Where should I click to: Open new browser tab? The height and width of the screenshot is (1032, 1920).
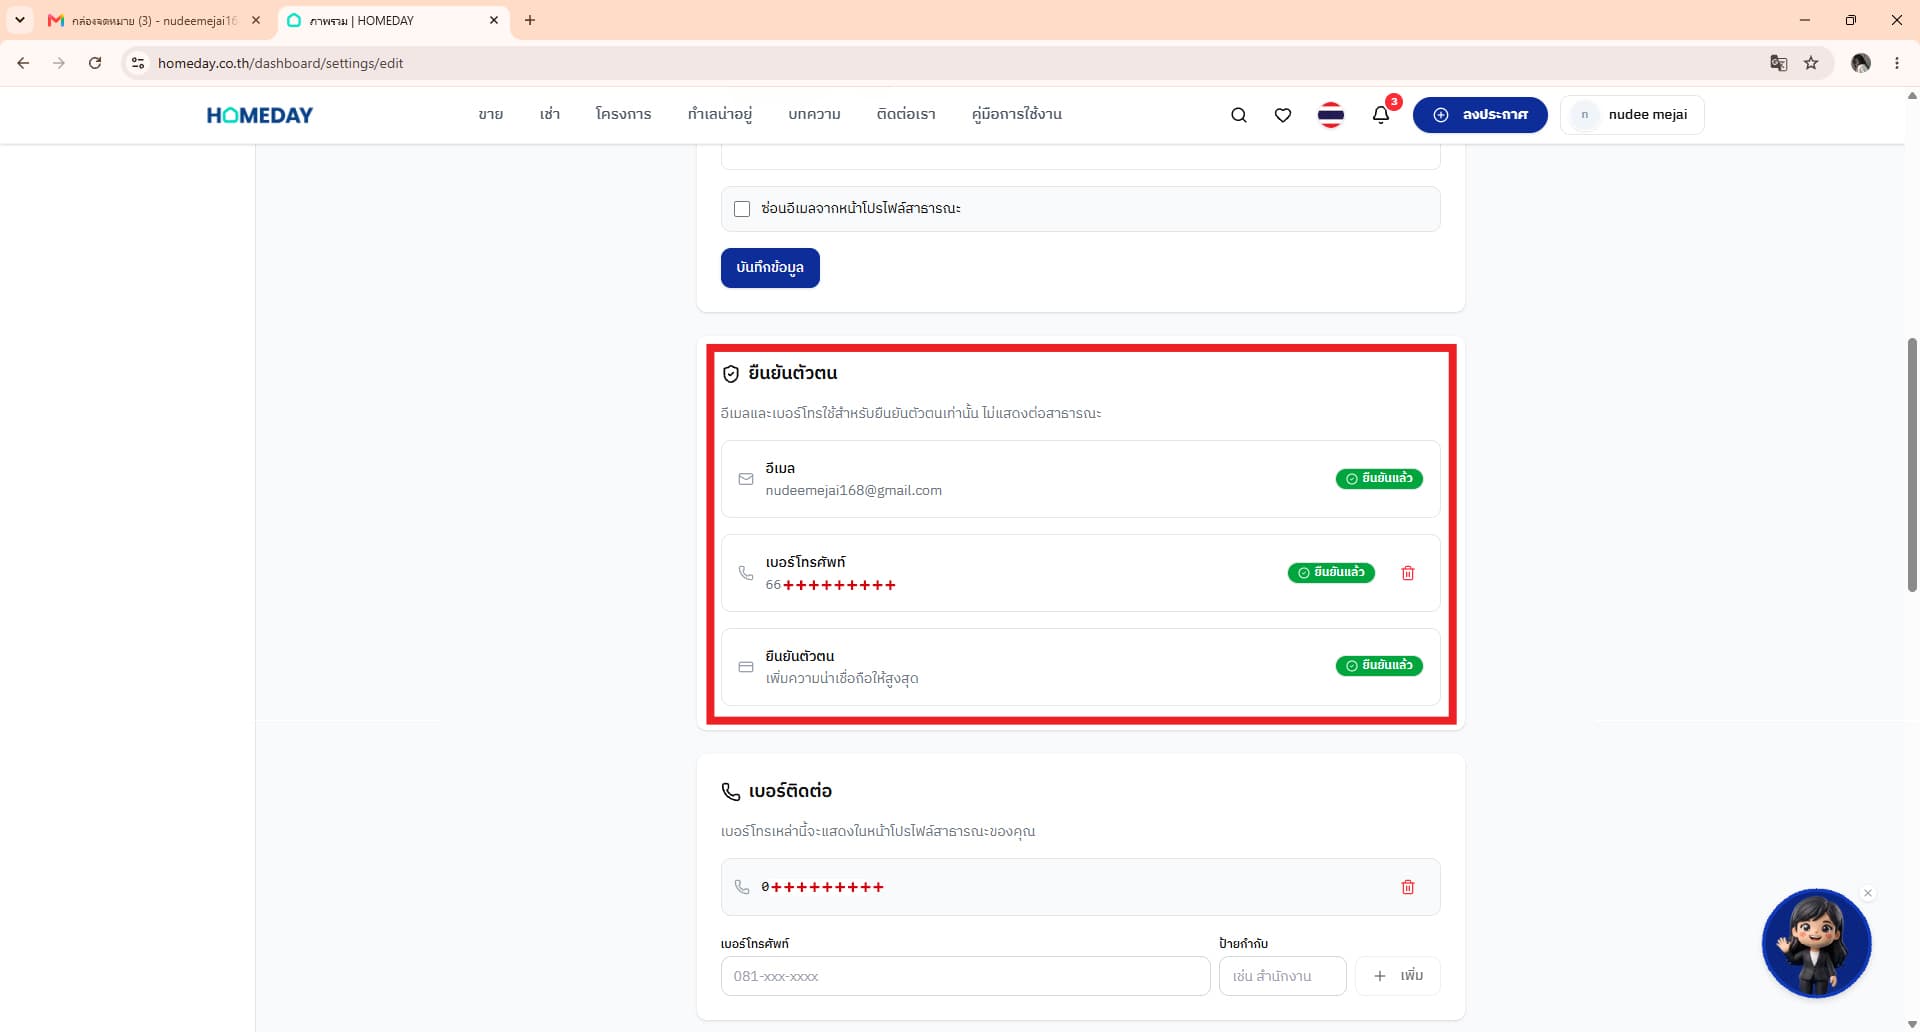pyautogui.click(x=530, y=20)
